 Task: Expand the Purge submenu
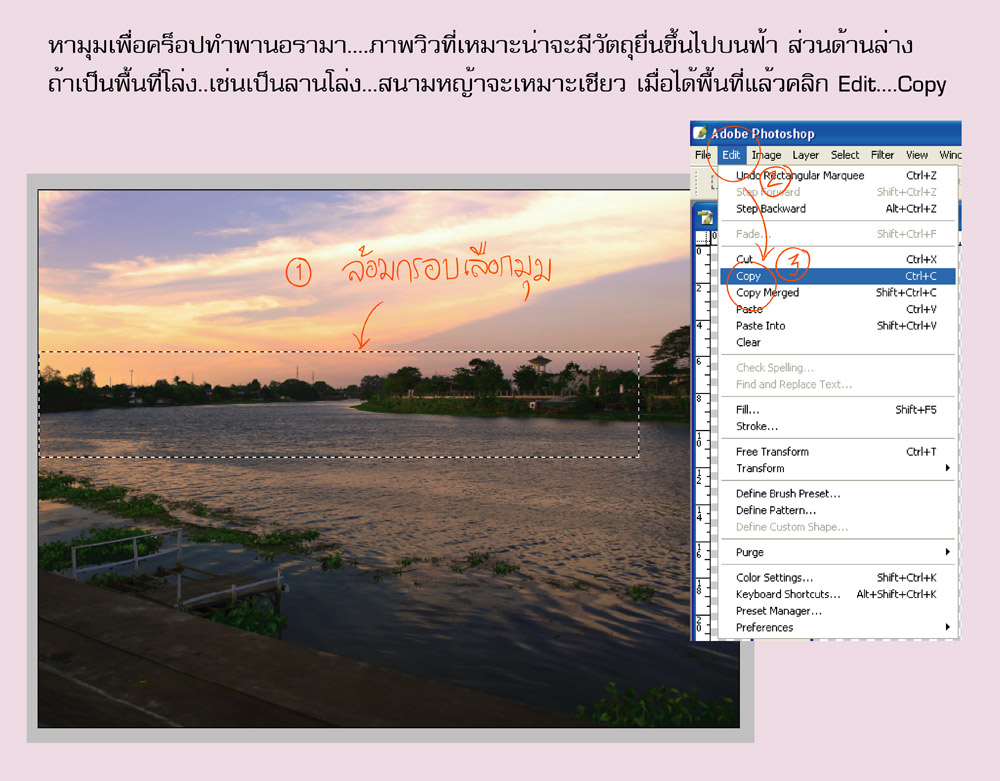[x=750, y=552]
